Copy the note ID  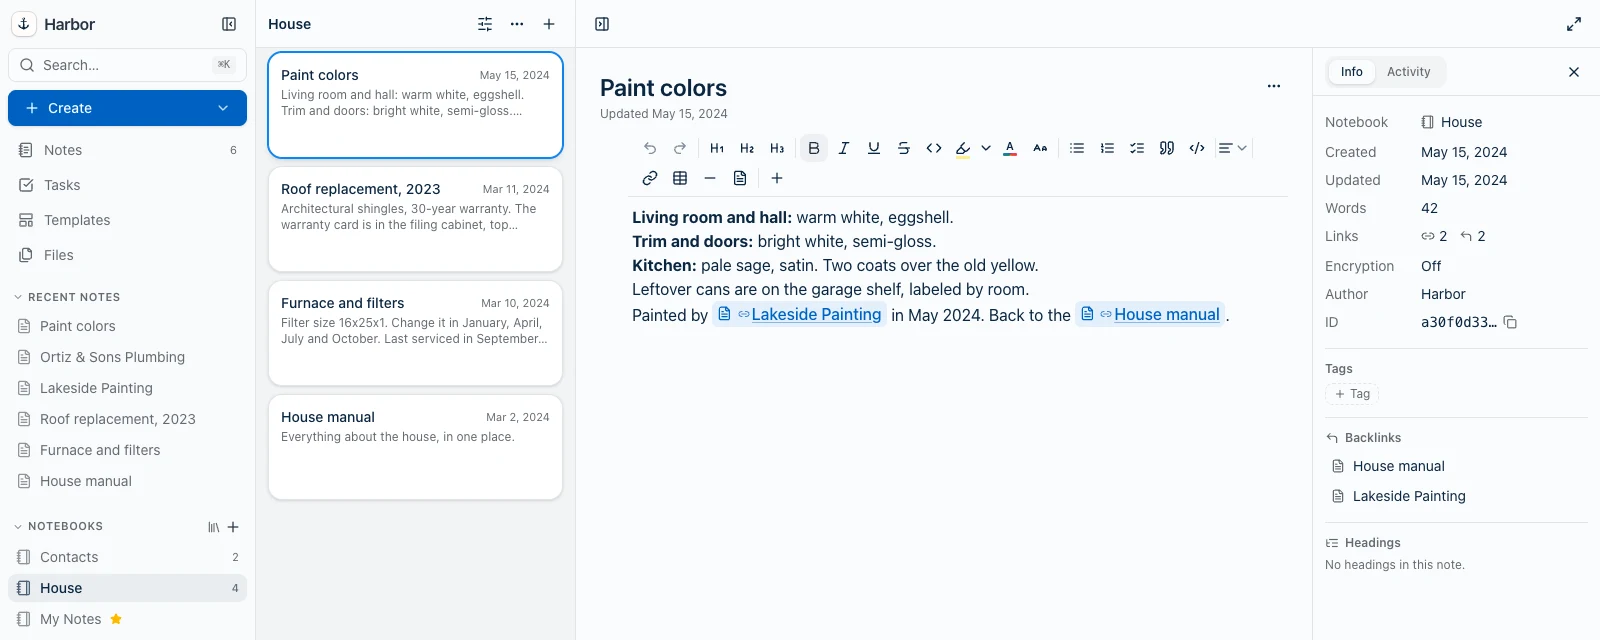point(1510,322)
